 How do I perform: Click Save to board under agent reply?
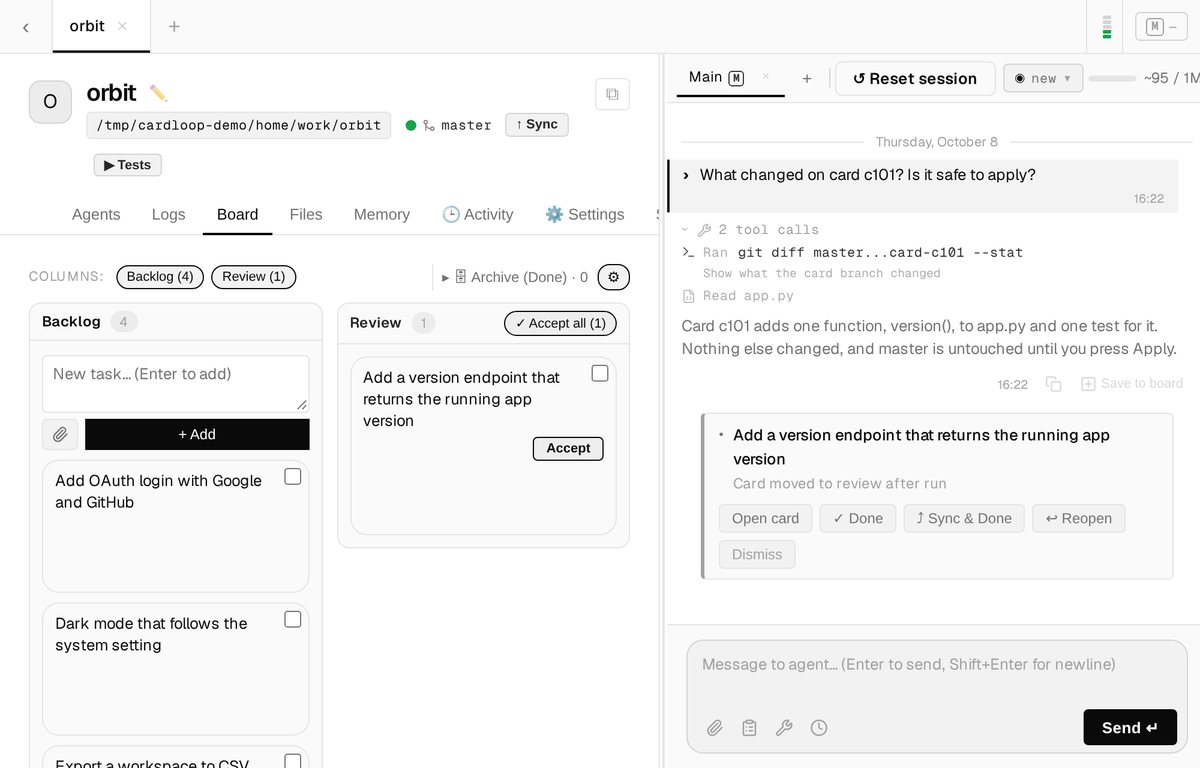click(1132, 383)
